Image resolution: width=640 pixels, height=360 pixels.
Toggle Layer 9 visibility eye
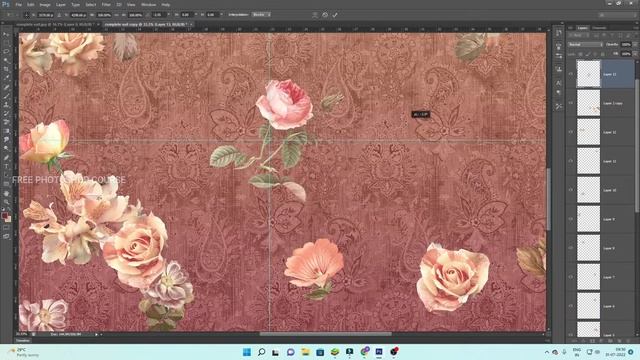pyautogui.click(x=571, y=219)
